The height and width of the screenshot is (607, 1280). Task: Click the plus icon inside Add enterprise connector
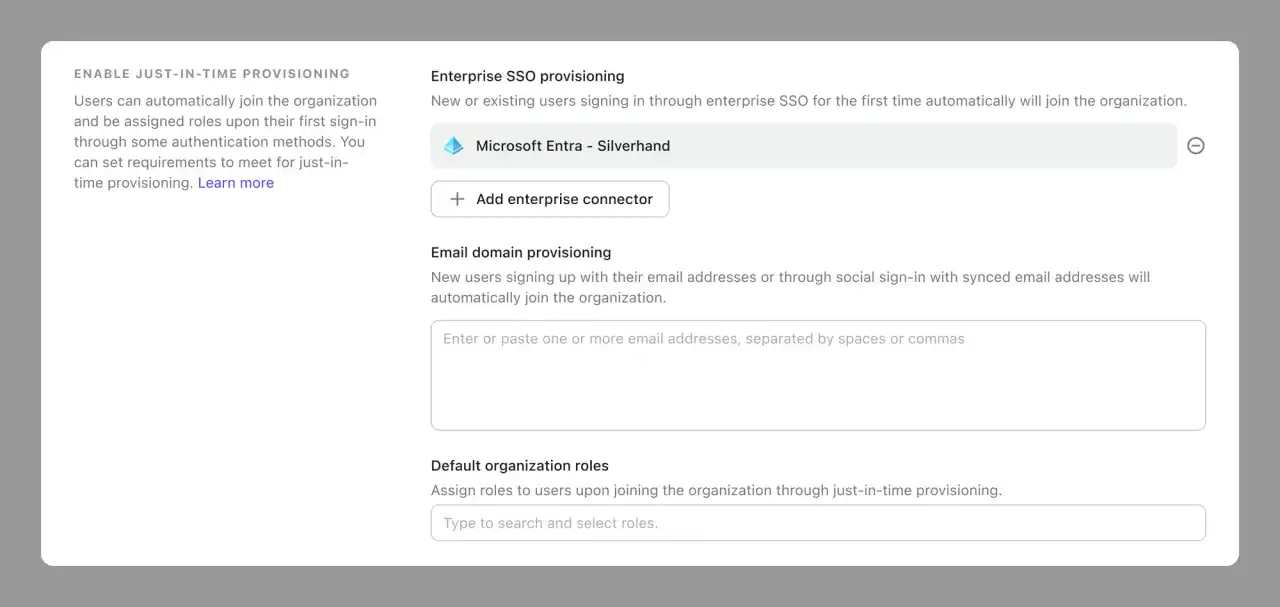456,199
